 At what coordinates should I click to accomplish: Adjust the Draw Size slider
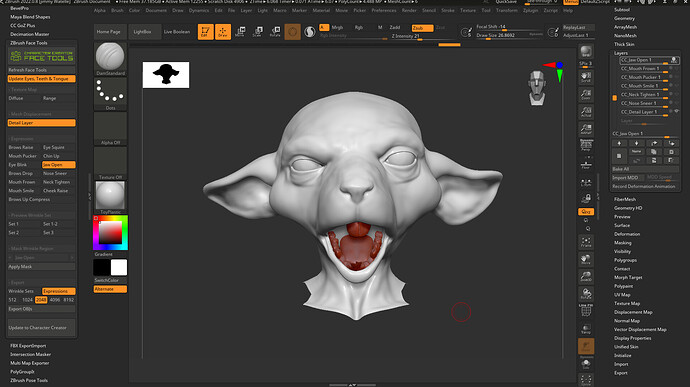point(510,35)
